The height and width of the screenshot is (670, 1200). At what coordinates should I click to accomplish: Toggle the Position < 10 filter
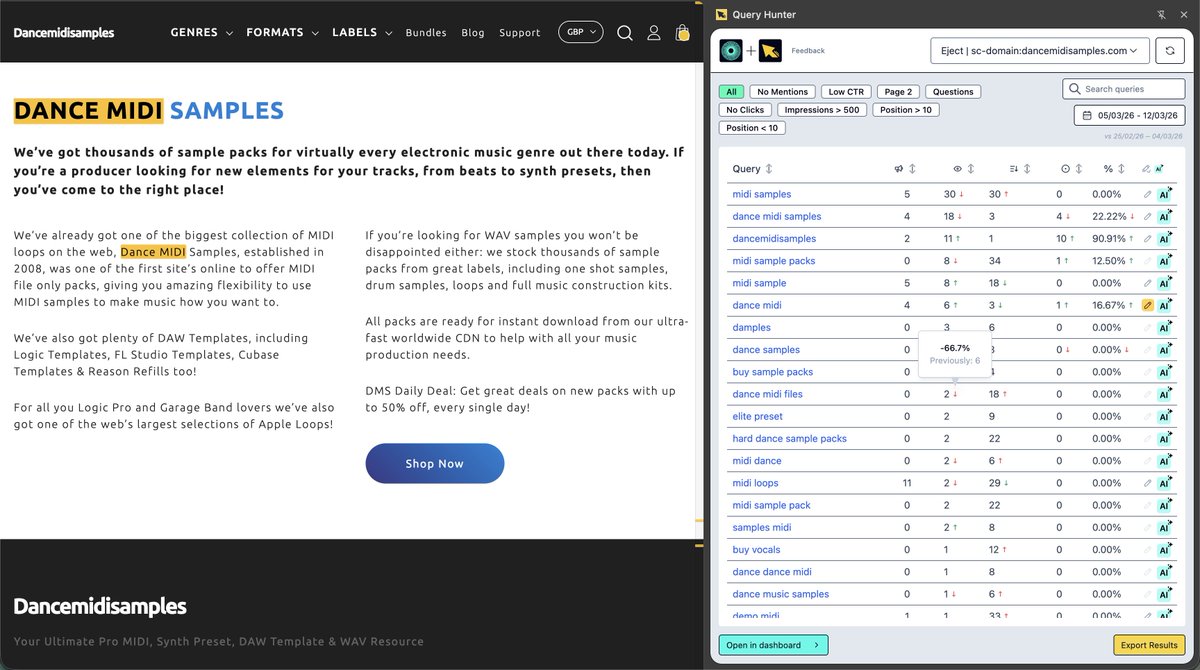(752, 128)
